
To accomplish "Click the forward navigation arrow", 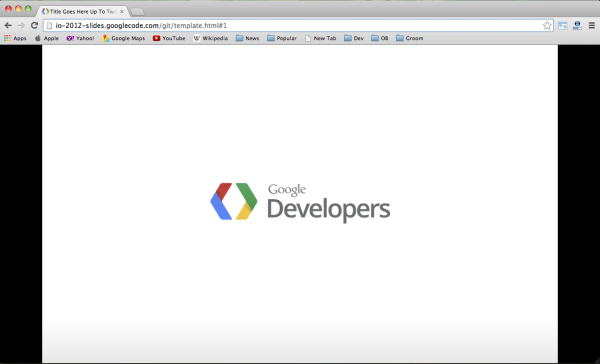I will (21, 26).
